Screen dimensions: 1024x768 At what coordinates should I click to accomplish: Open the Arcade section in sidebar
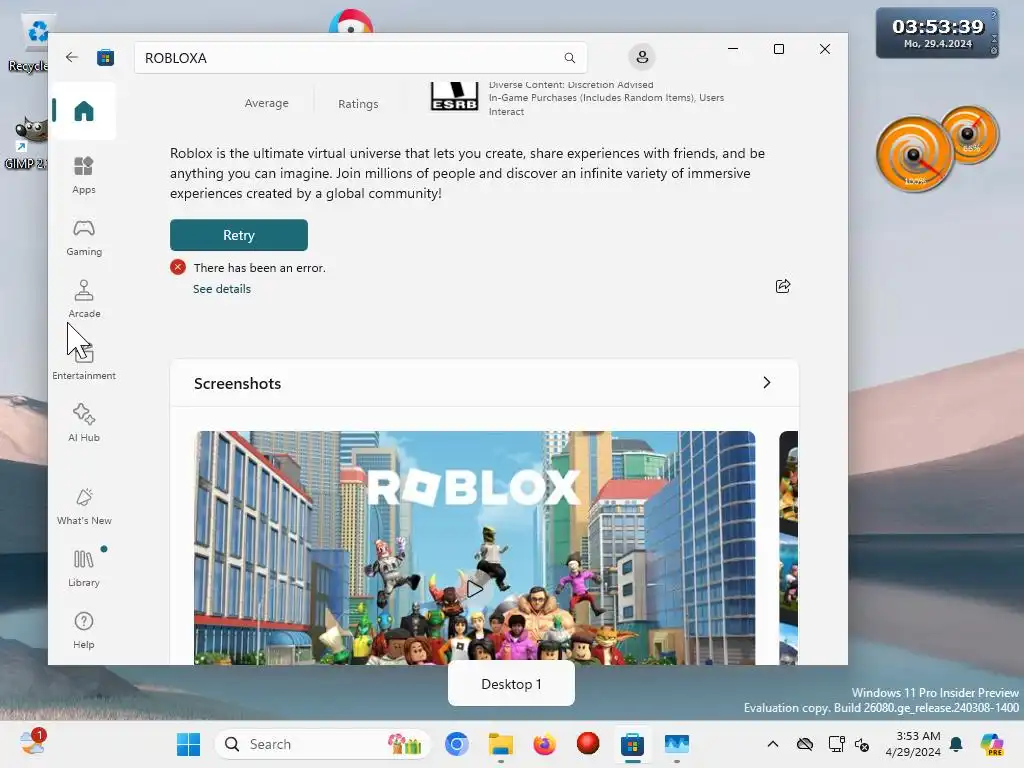coord(84,299)
